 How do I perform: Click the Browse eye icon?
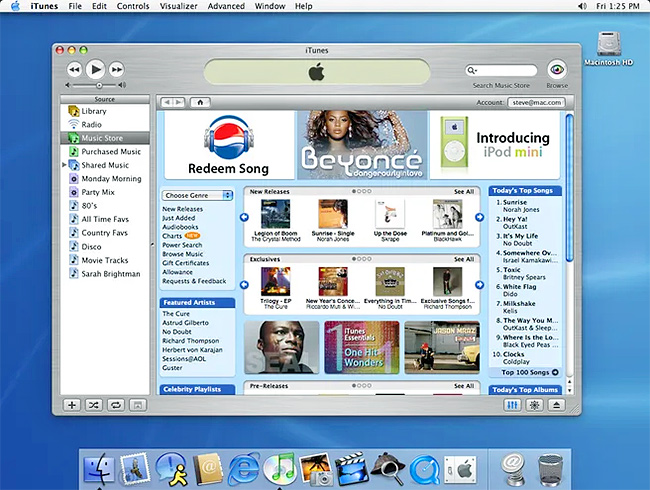pos(556,70)
